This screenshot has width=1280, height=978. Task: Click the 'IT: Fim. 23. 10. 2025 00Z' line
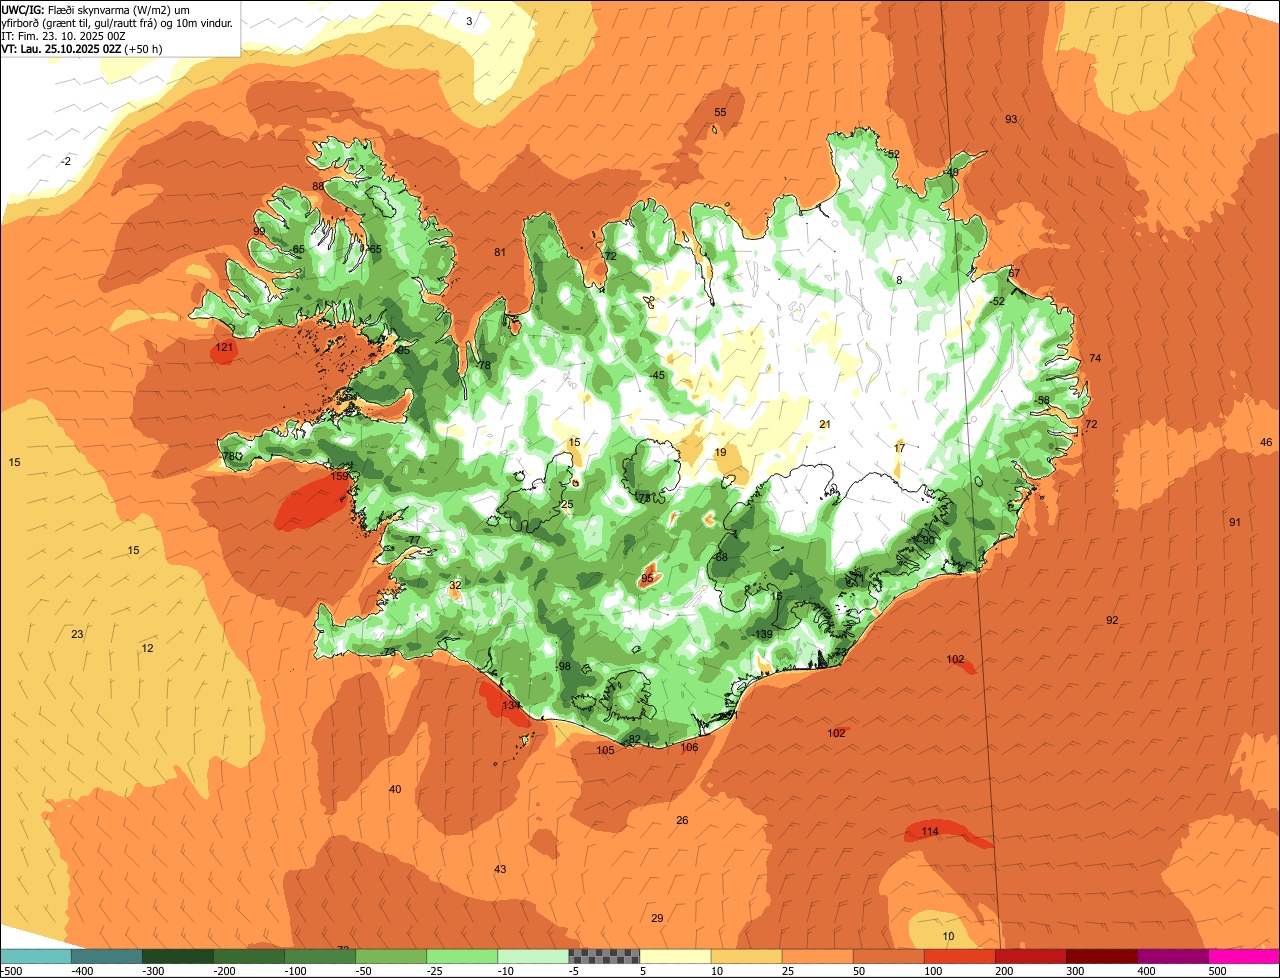64,36
